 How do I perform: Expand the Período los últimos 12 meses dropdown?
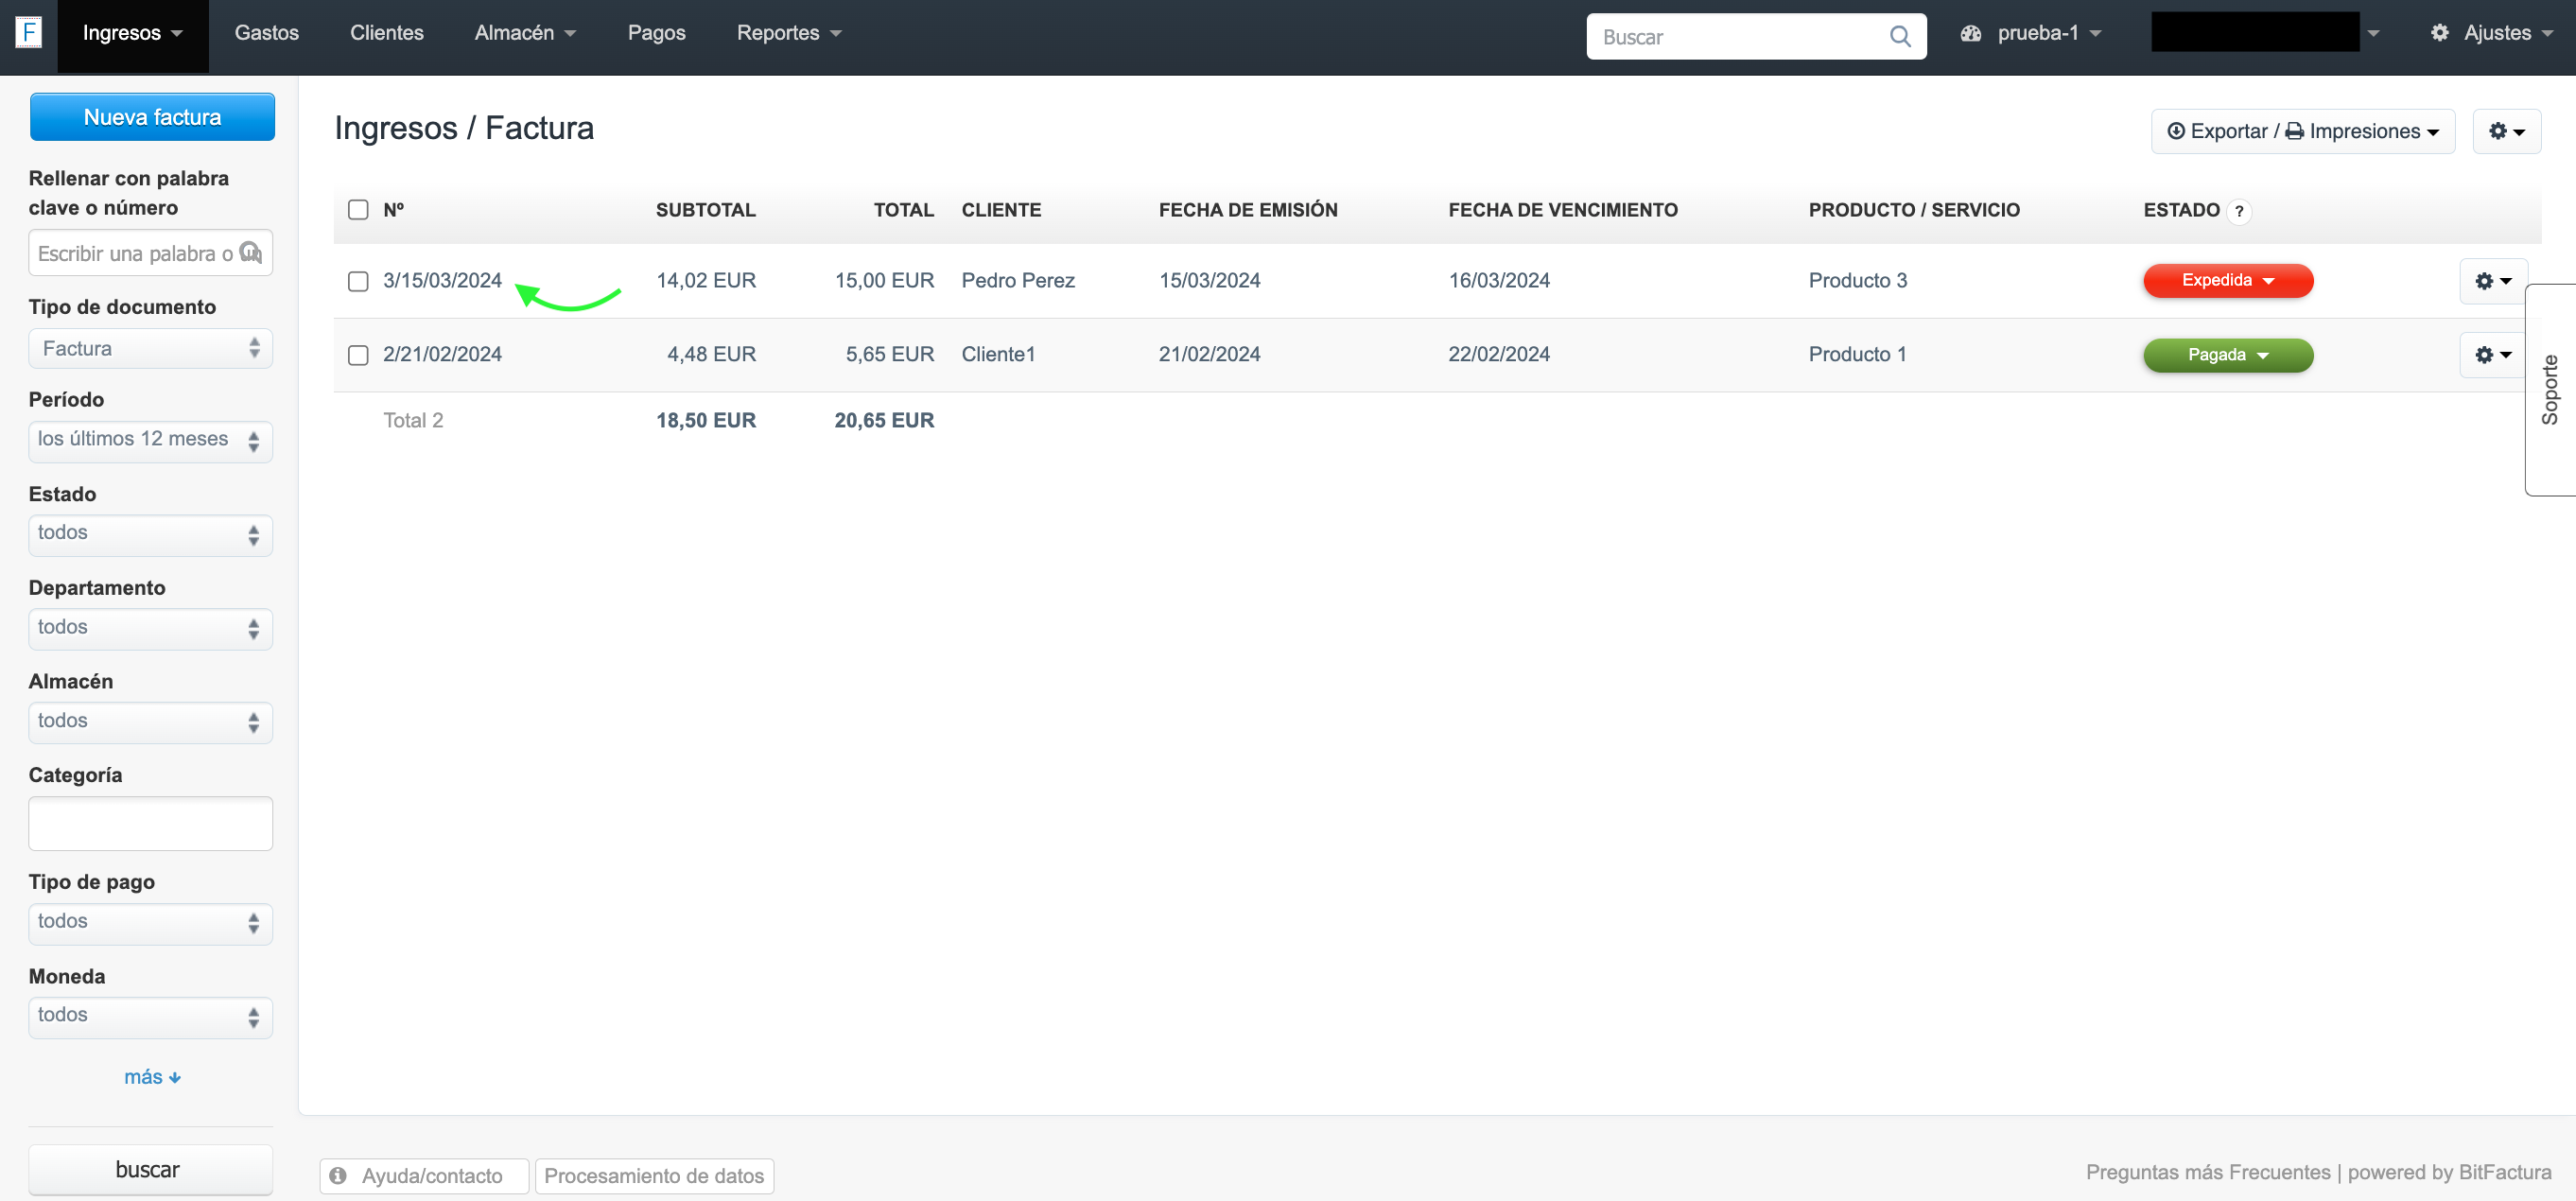[150, 440]
